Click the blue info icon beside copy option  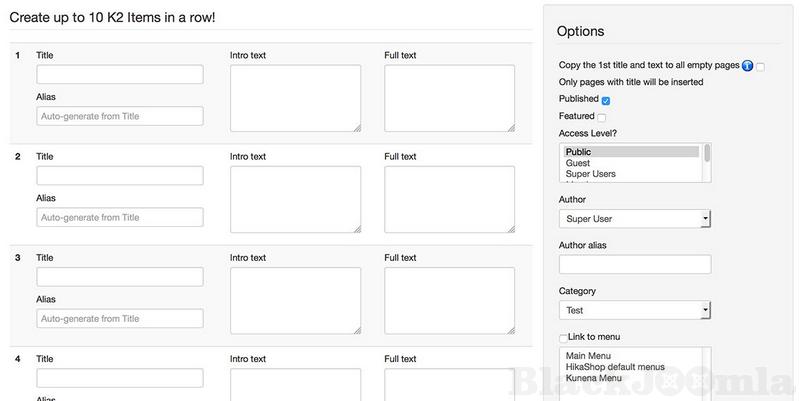[748, 66]
